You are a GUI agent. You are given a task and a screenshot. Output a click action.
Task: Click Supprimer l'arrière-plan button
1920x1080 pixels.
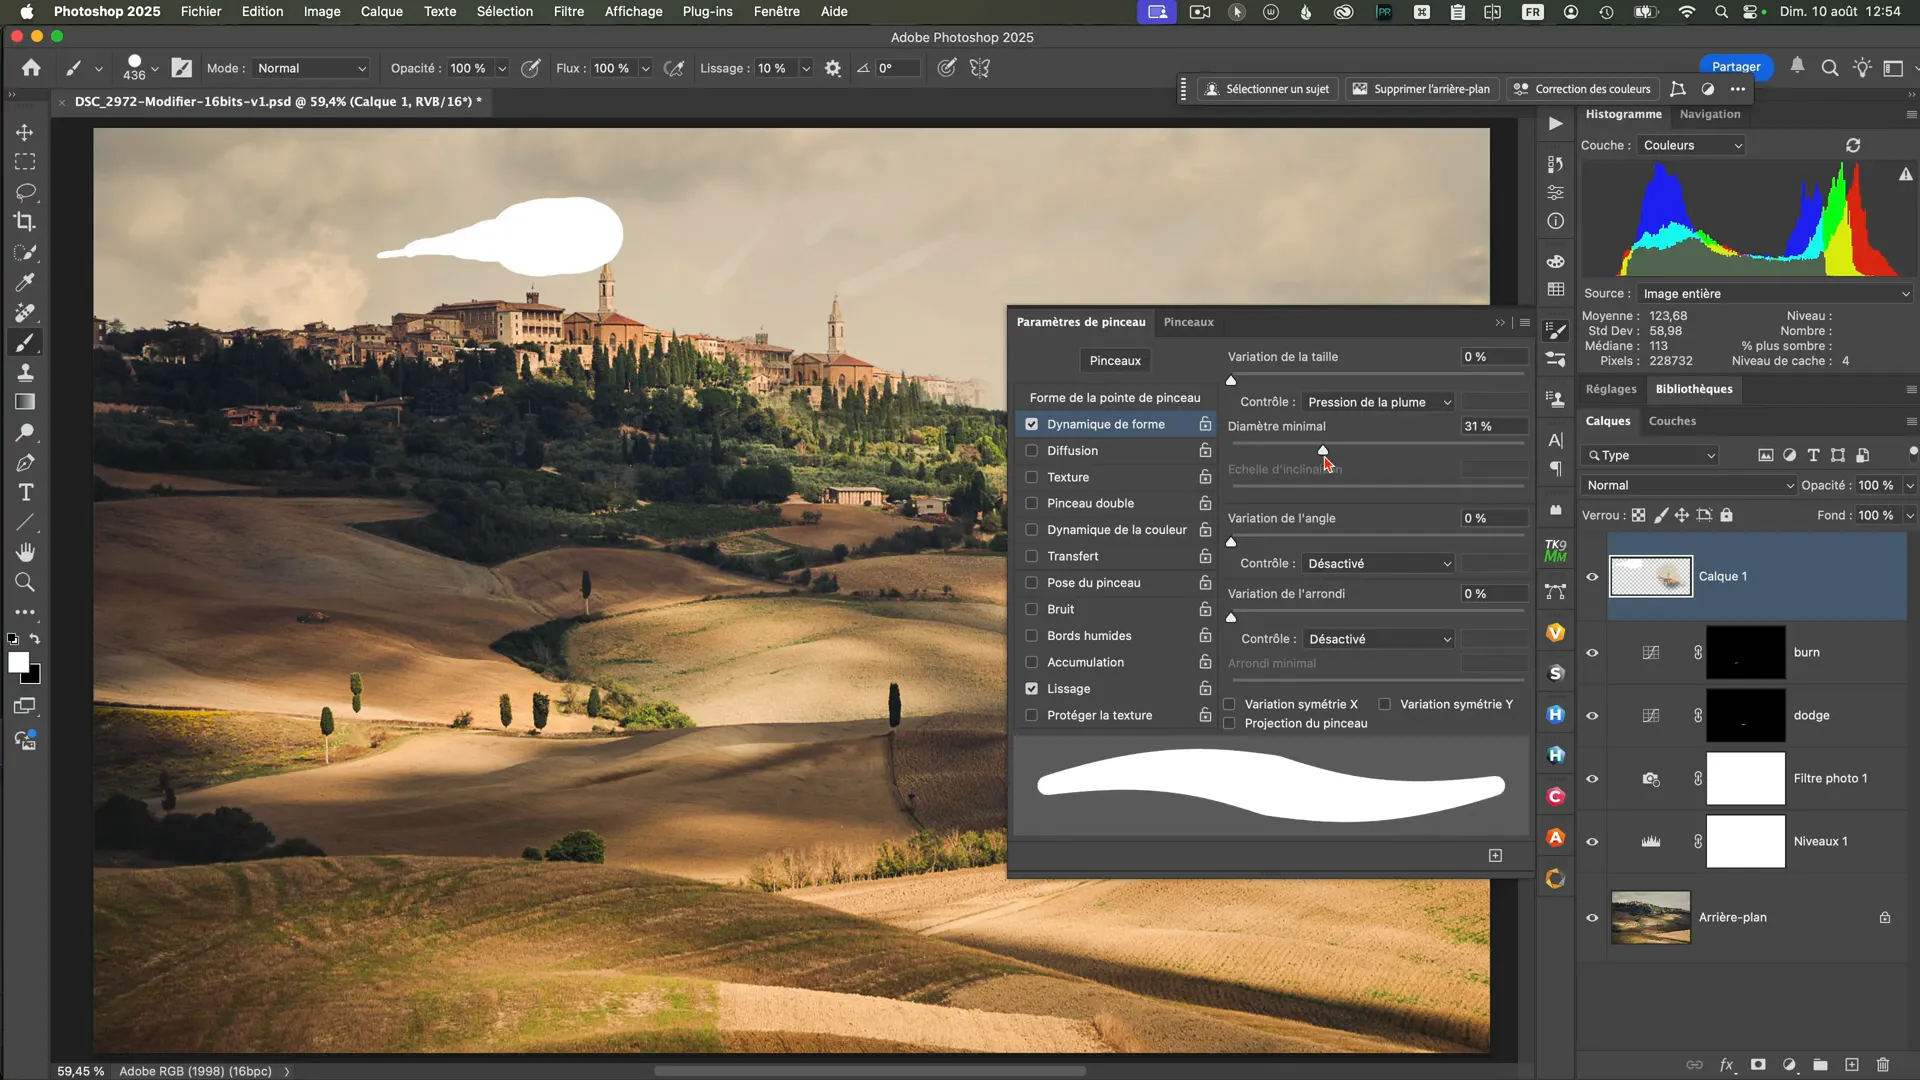(1422, 89)
